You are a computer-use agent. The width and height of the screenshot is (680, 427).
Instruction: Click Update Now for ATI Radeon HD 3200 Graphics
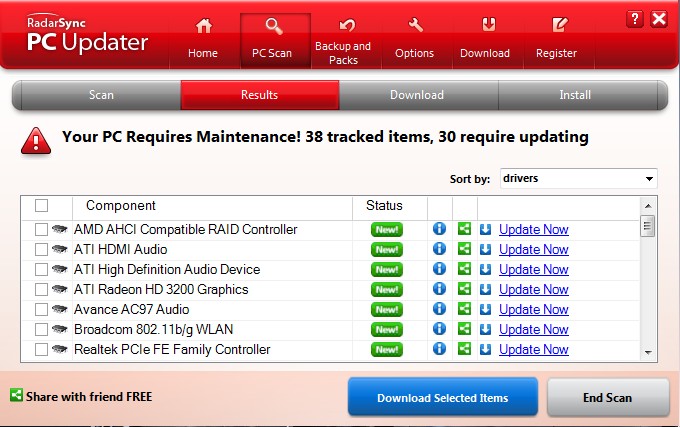pyautogui.click(x=533, y=289)
